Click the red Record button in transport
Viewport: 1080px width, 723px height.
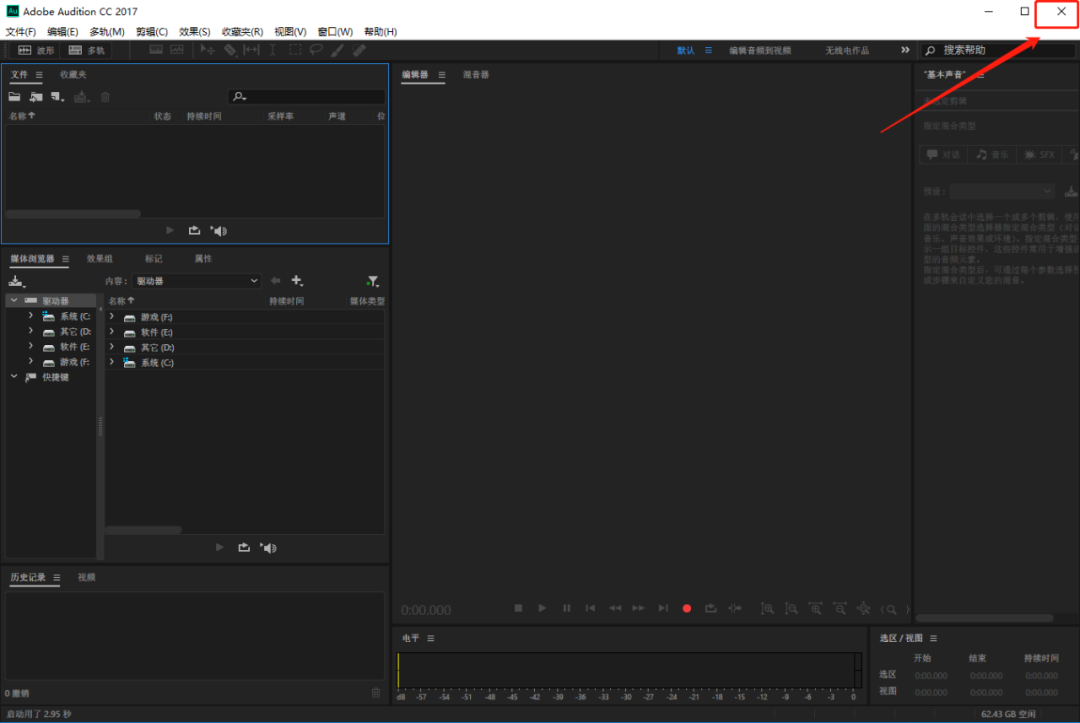pos(687,609)
